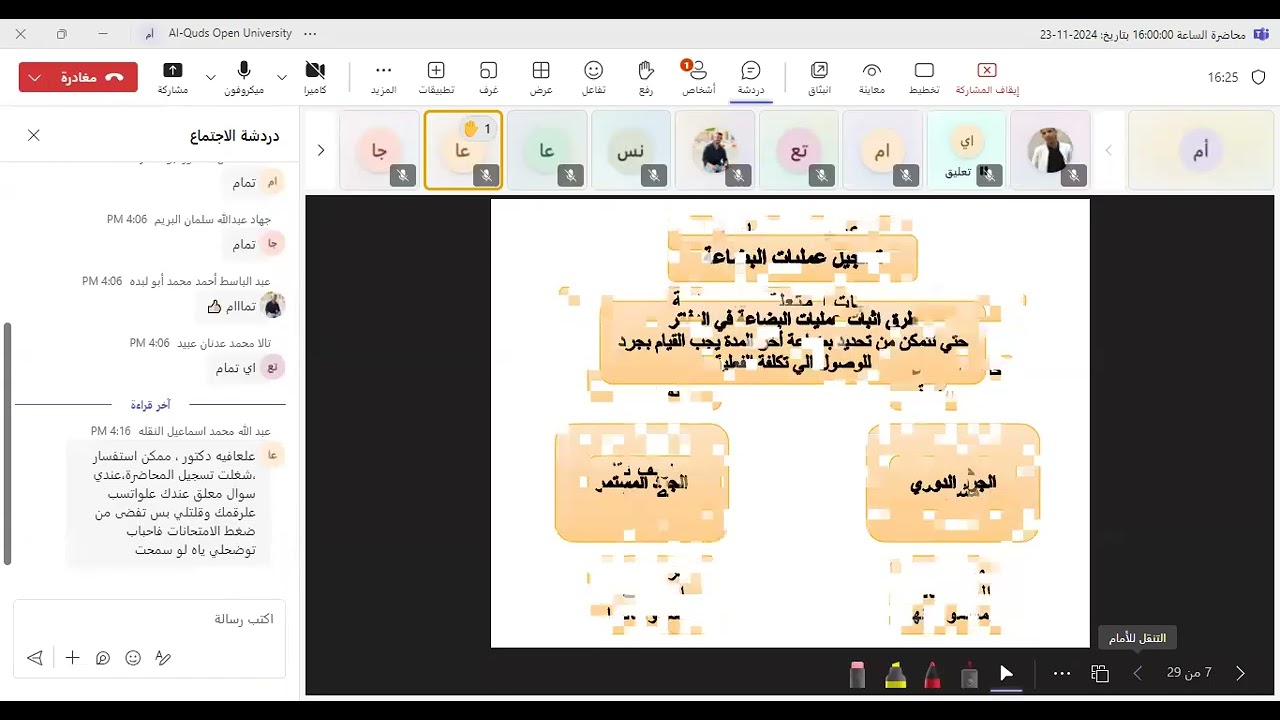
Task: Click the plus attach icon in chat
Action: click(x=72, y=657)
